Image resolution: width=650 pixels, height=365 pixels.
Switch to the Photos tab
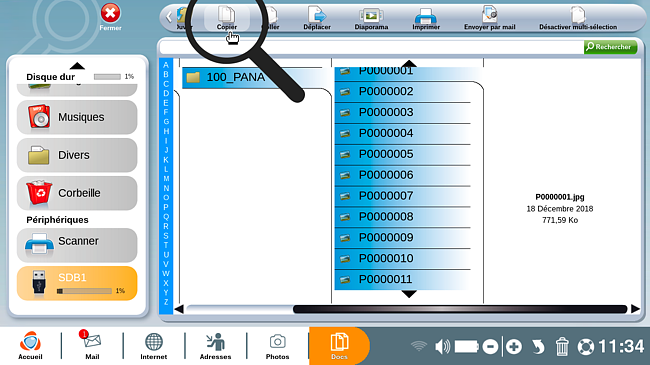click(x=277, y=346)
